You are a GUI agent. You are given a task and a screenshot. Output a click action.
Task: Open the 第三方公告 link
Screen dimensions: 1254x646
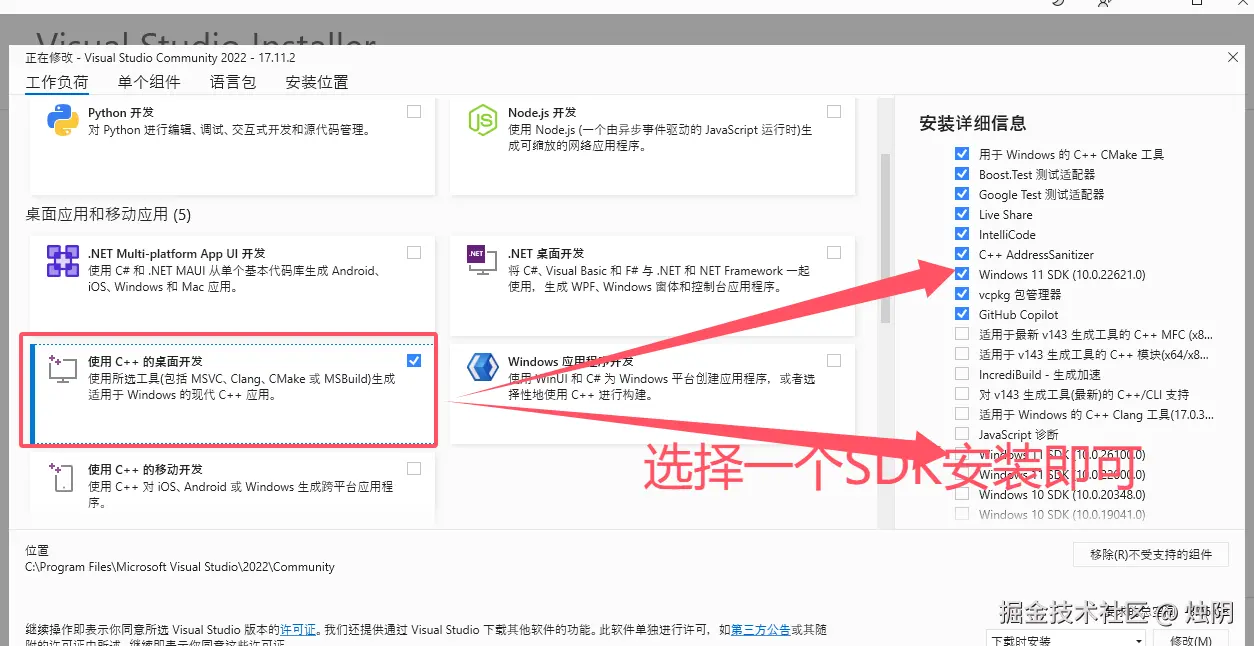pos(761,630)
